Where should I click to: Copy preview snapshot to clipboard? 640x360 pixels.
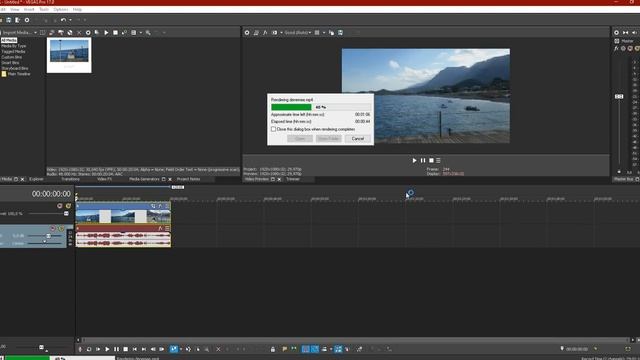(x=331, y=33)
